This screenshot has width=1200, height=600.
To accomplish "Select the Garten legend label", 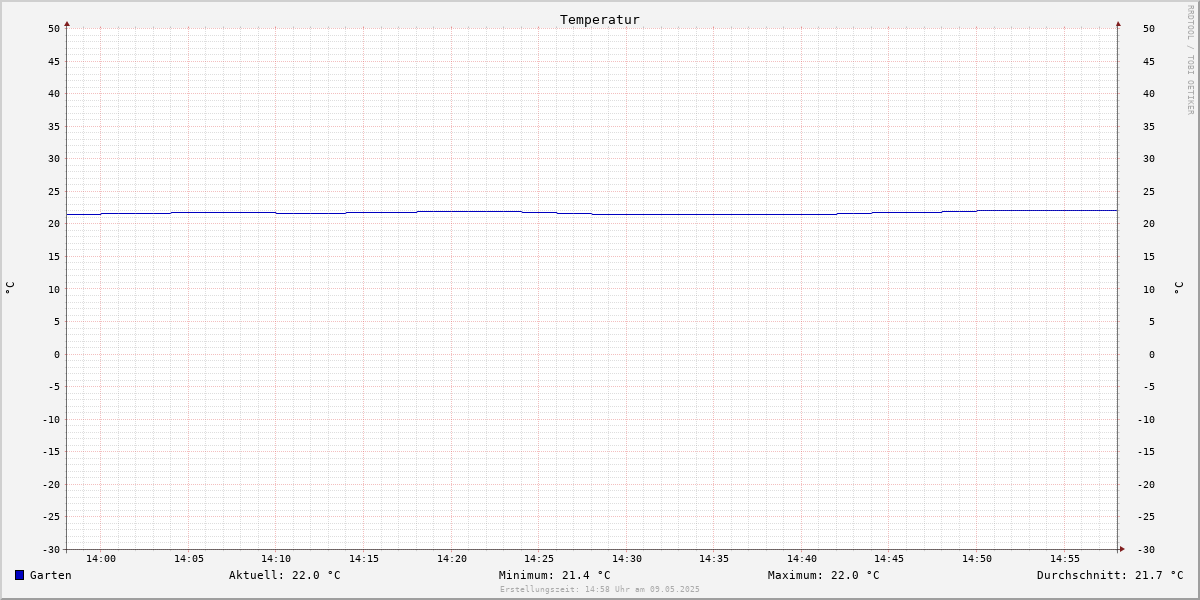I will pyautogui.click(x=51, y=575).
